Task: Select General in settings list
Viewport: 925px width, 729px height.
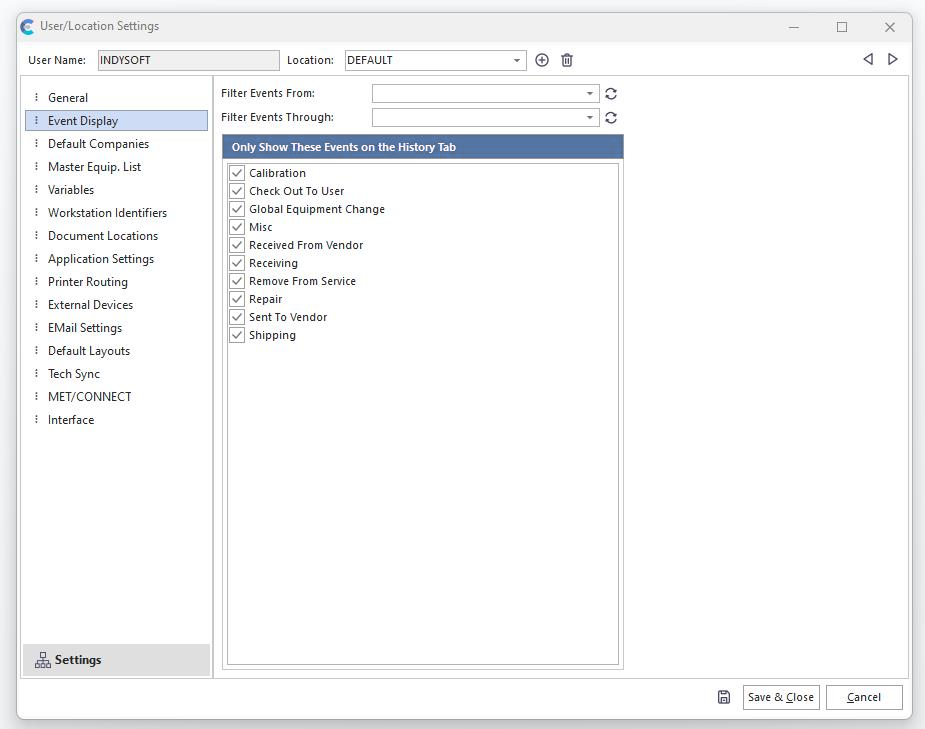Action: (117, 97)
